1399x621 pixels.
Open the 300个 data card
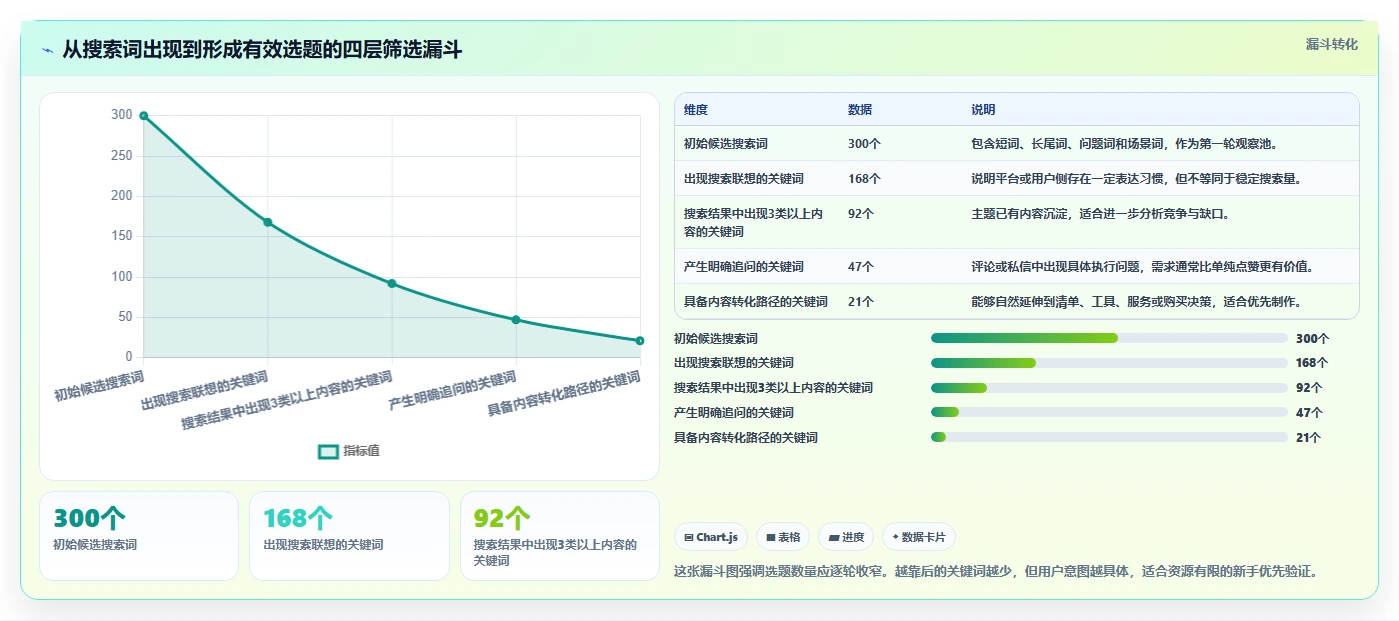click(x=139, y=535)
